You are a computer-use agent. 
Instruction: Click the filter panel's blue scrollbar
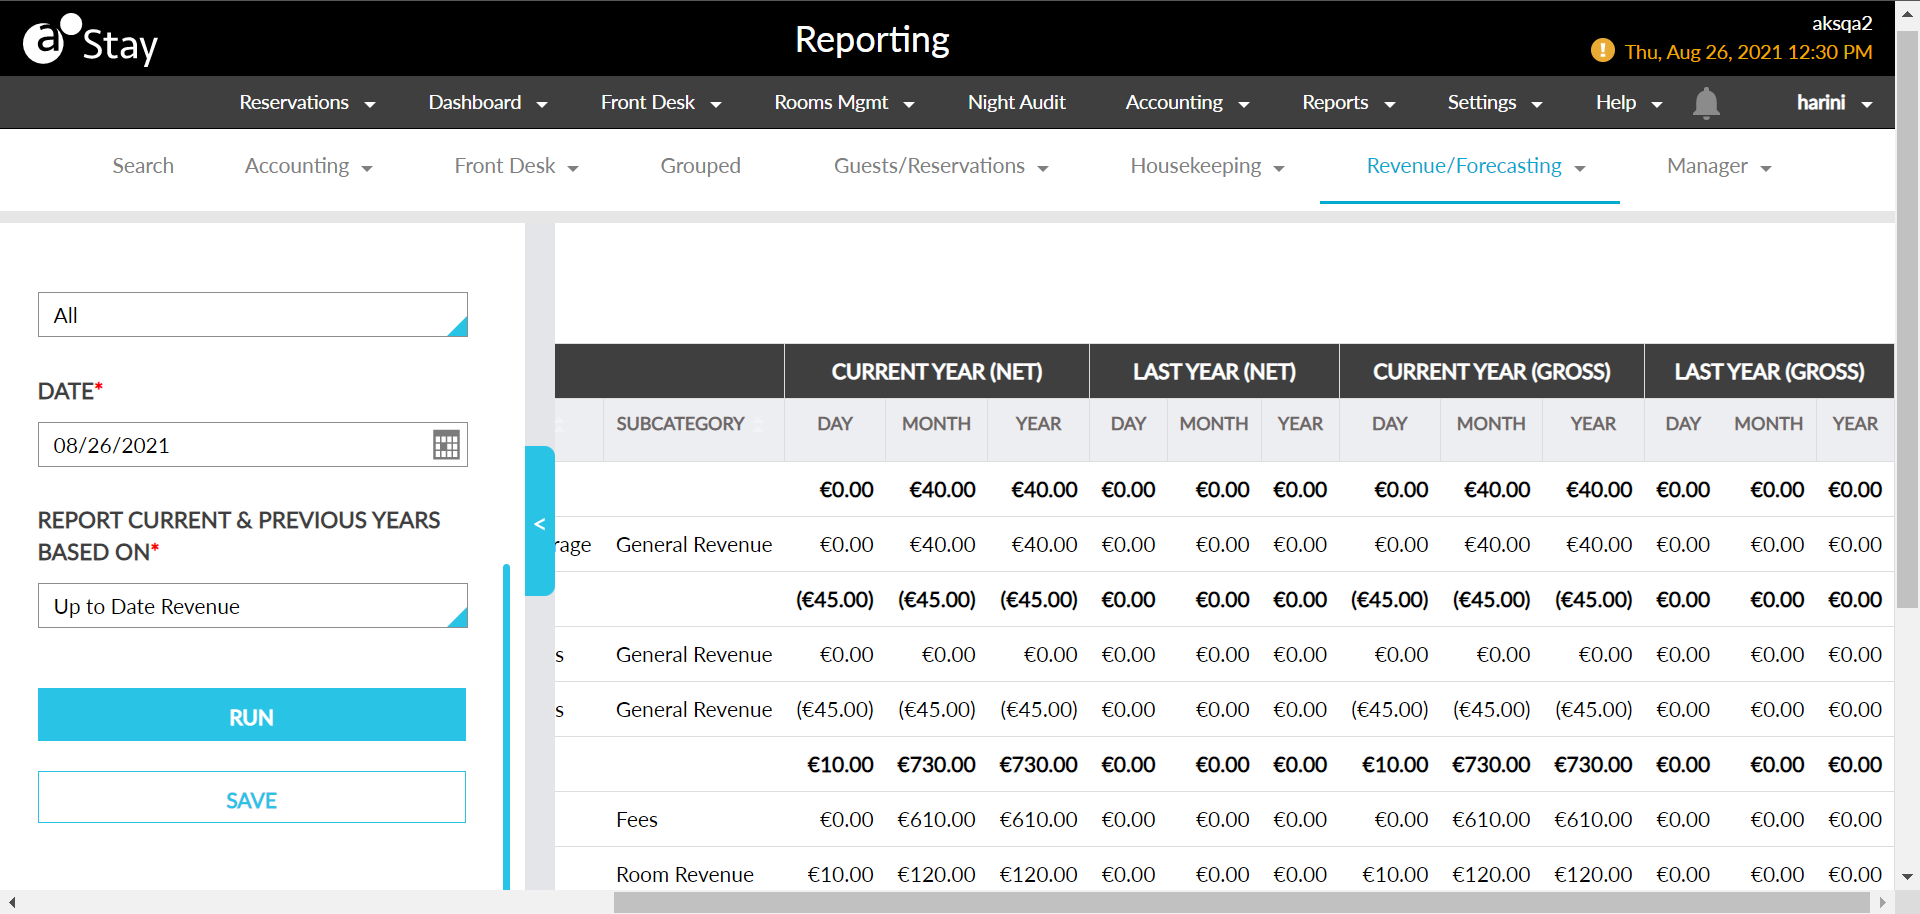506,727
